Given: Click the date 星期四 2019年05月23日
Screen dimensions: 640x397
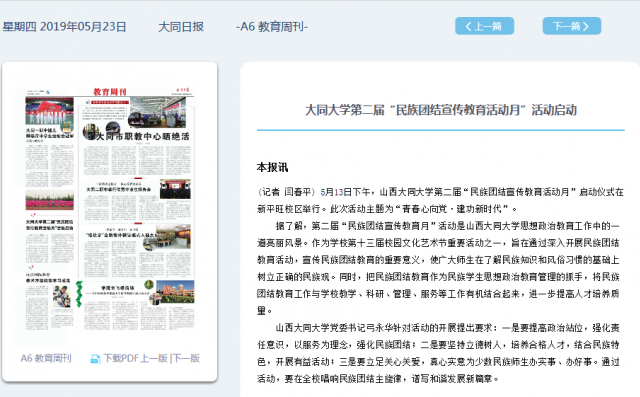Looking at the screenshot, I should (64, 27).
